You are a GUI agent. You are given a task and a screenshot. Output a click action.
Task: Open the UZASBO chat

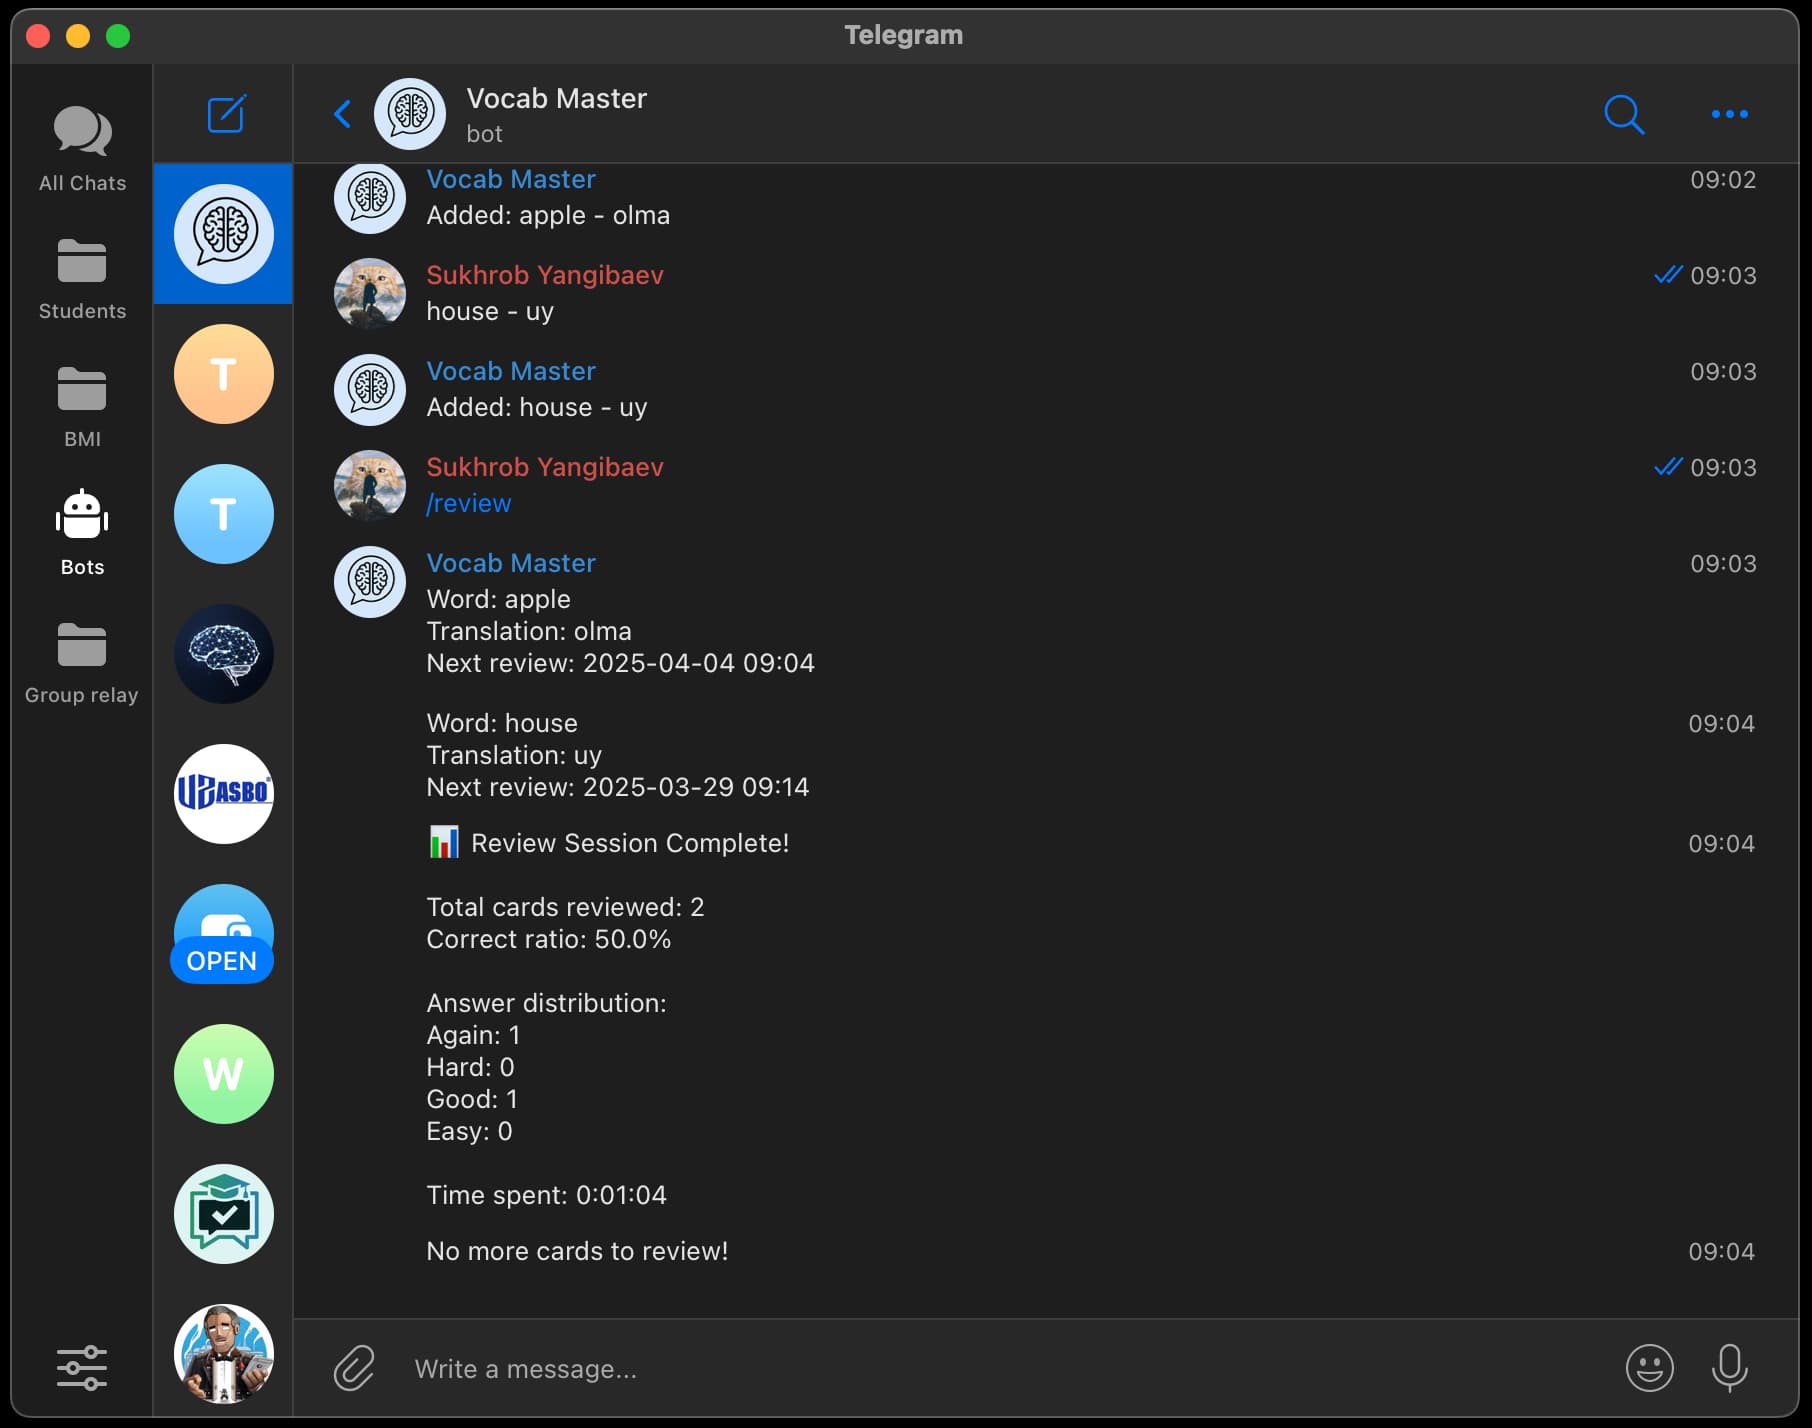point(224,794)
